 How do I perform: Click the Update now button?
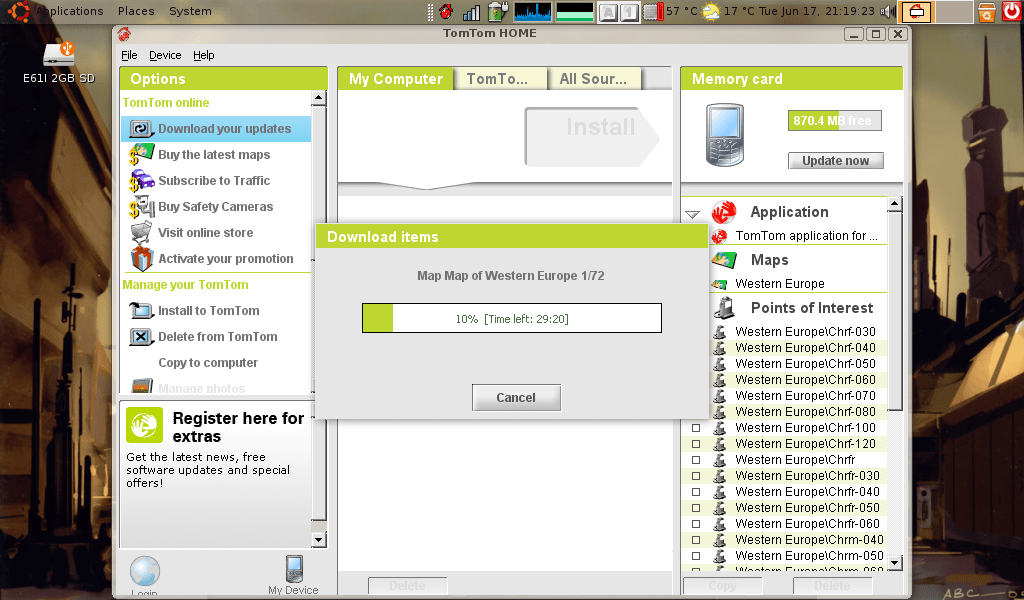tap(835, 160)
